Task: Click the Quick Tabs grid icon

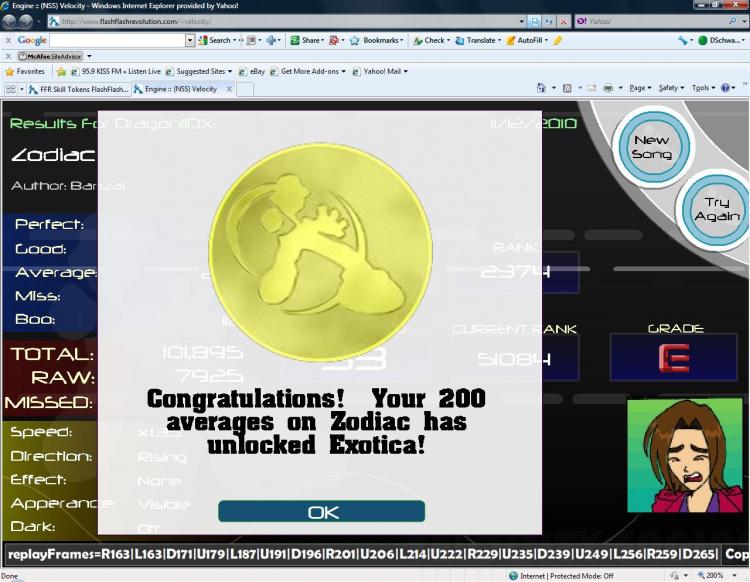Action: coord(10,89)
